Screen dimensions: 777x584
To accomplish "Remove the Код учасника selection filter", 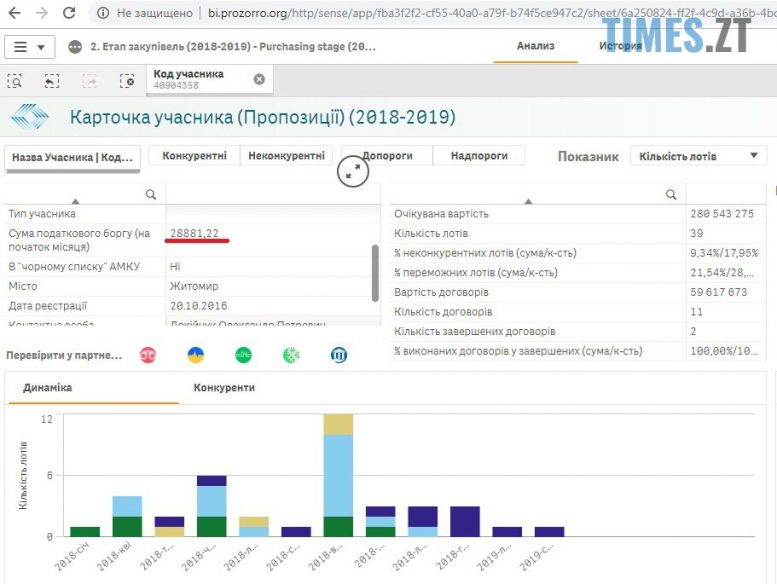I will pos(259,79).
